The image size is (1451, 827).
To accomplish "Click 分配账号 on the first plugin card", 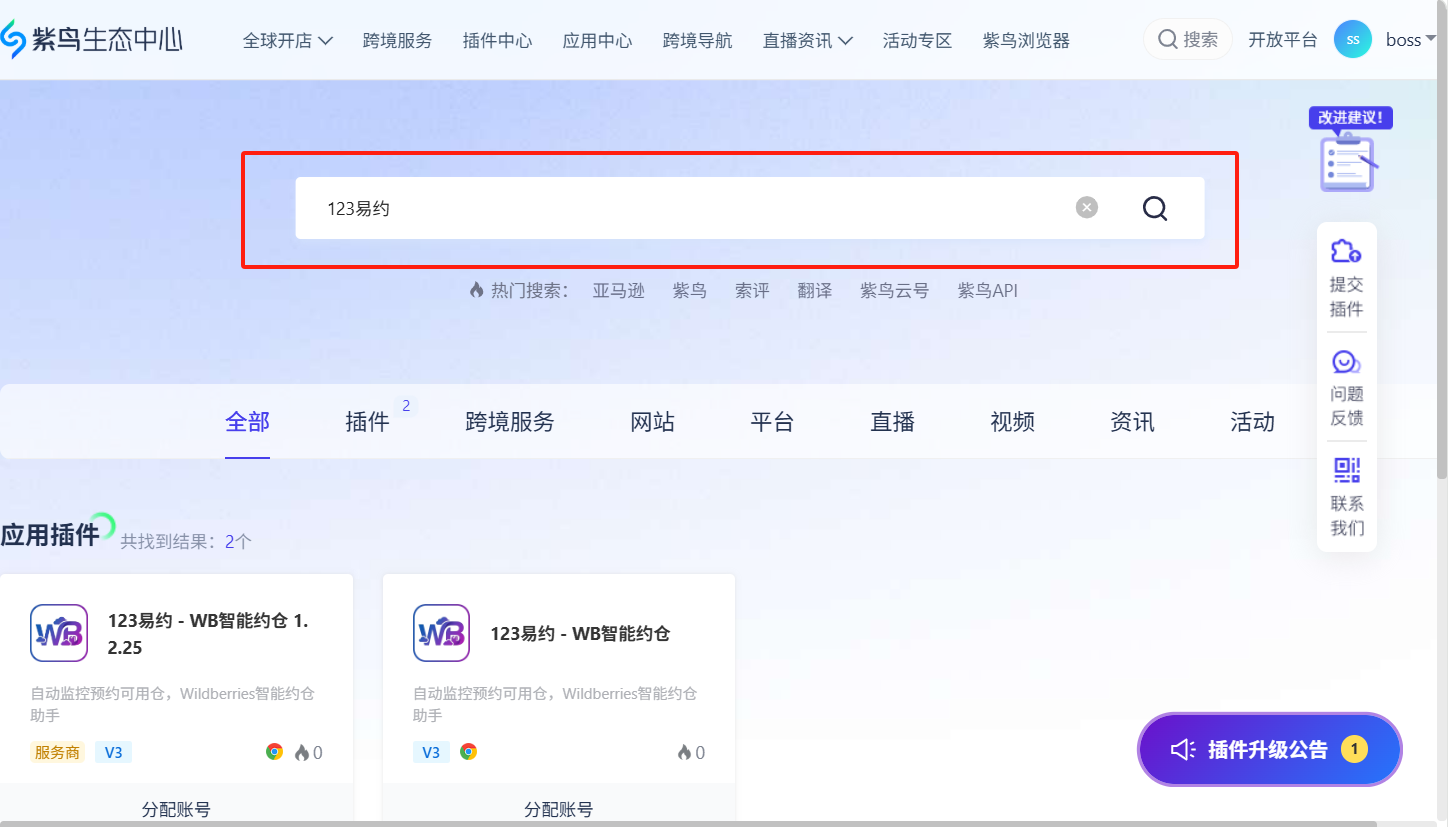I will coord(177,809).
